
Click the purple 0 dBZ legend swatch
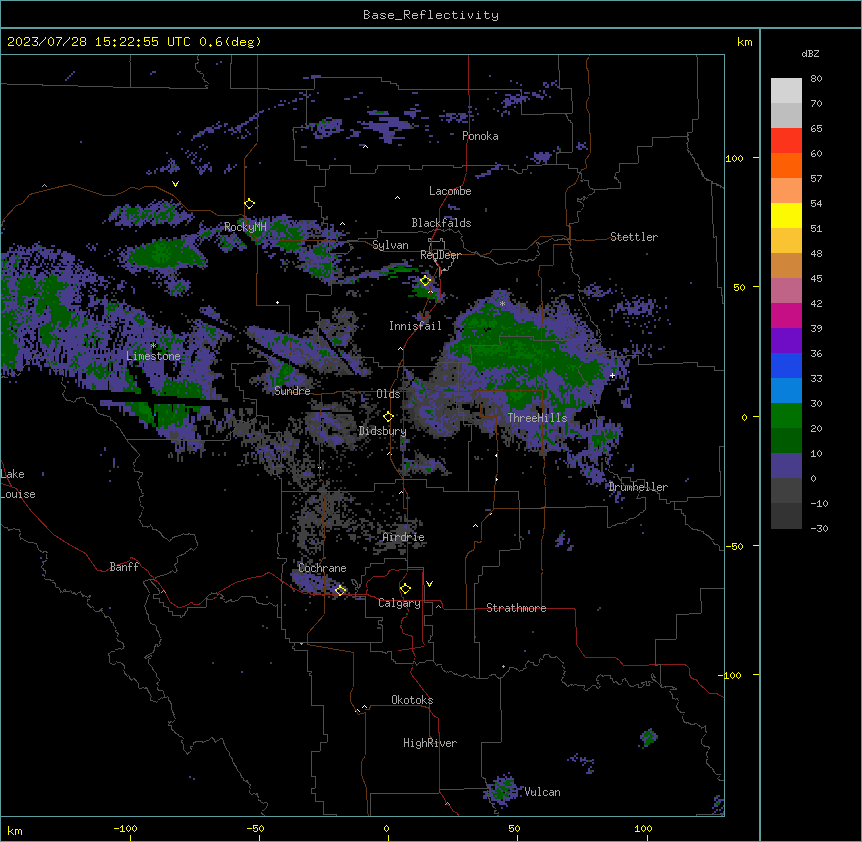coord(786,466)
